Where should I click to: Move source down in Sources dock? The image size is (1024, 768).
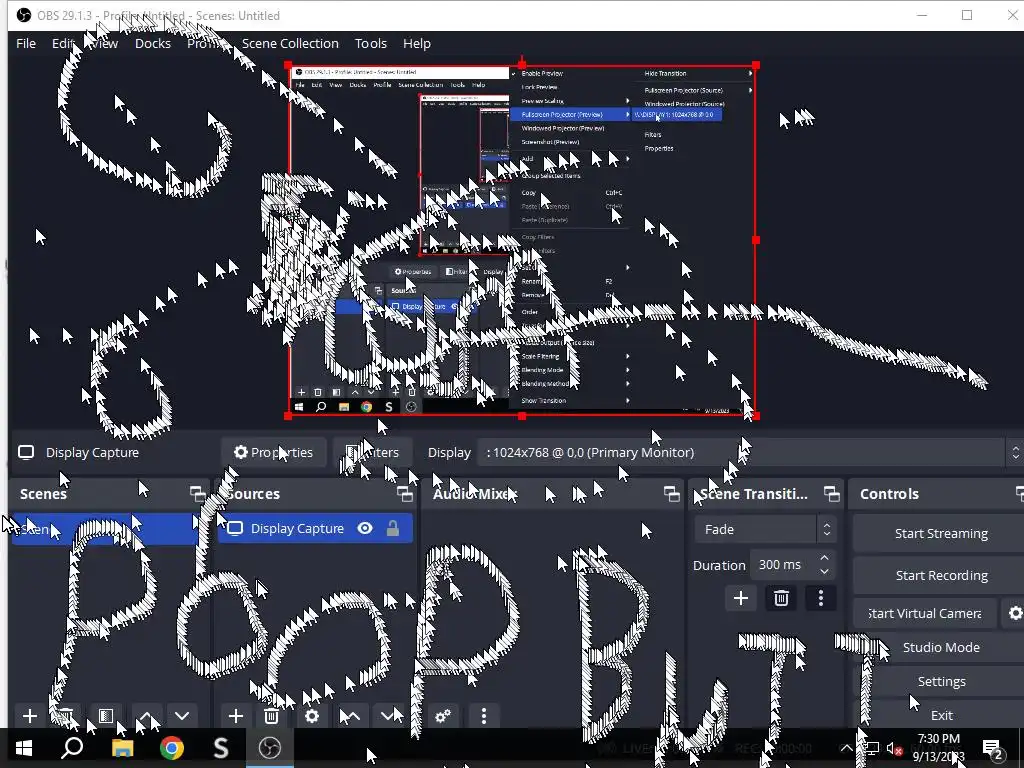(390, 716)
